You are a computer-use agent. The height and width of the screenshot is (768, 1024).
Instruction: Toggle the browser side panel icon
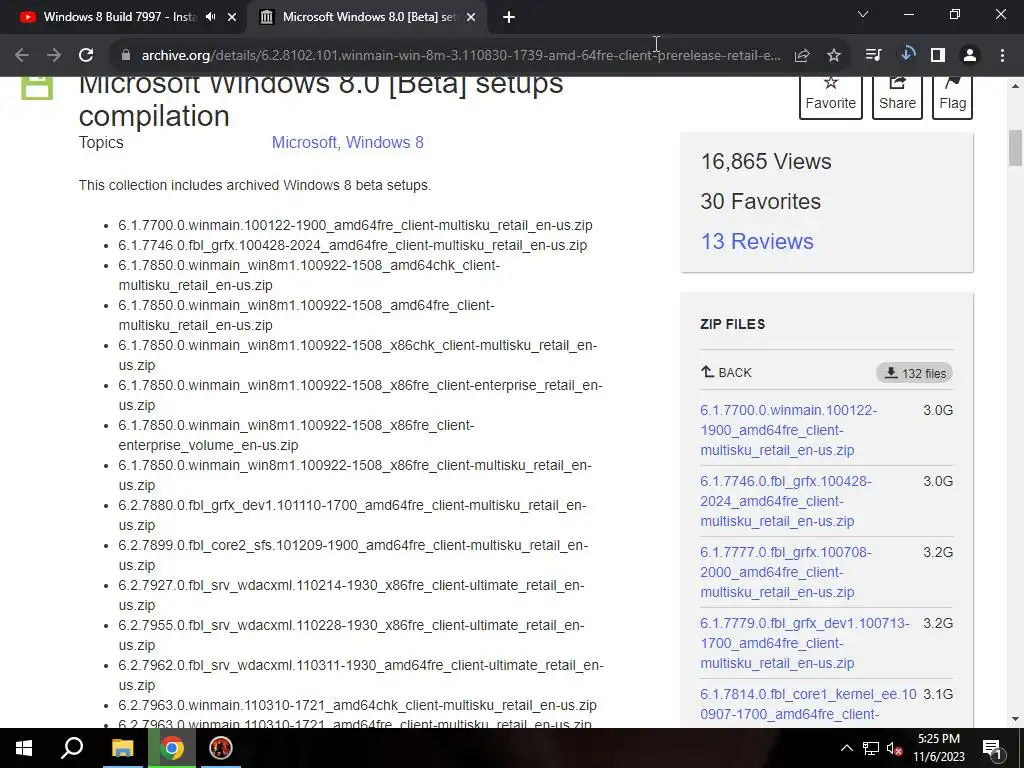pyautogui.click(x=938, y=56)
